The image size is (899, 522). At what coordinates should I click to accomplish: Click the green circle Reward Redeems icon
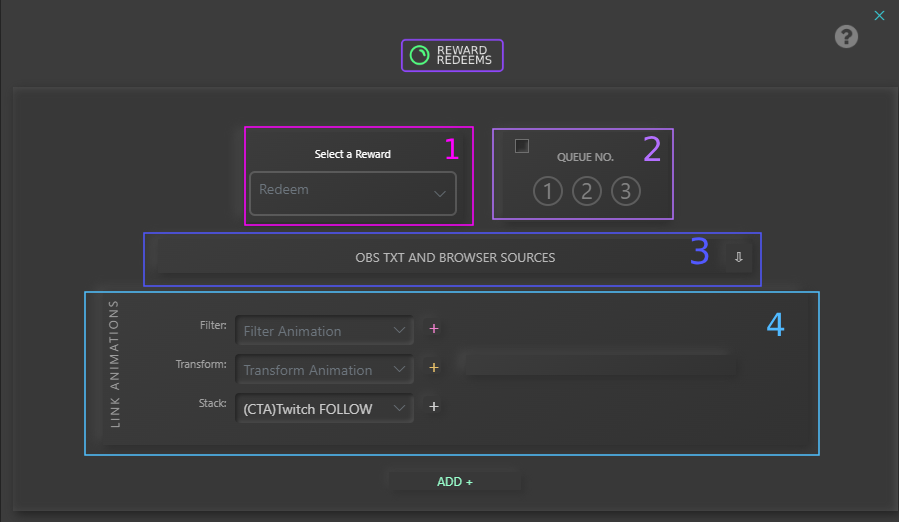420,56
